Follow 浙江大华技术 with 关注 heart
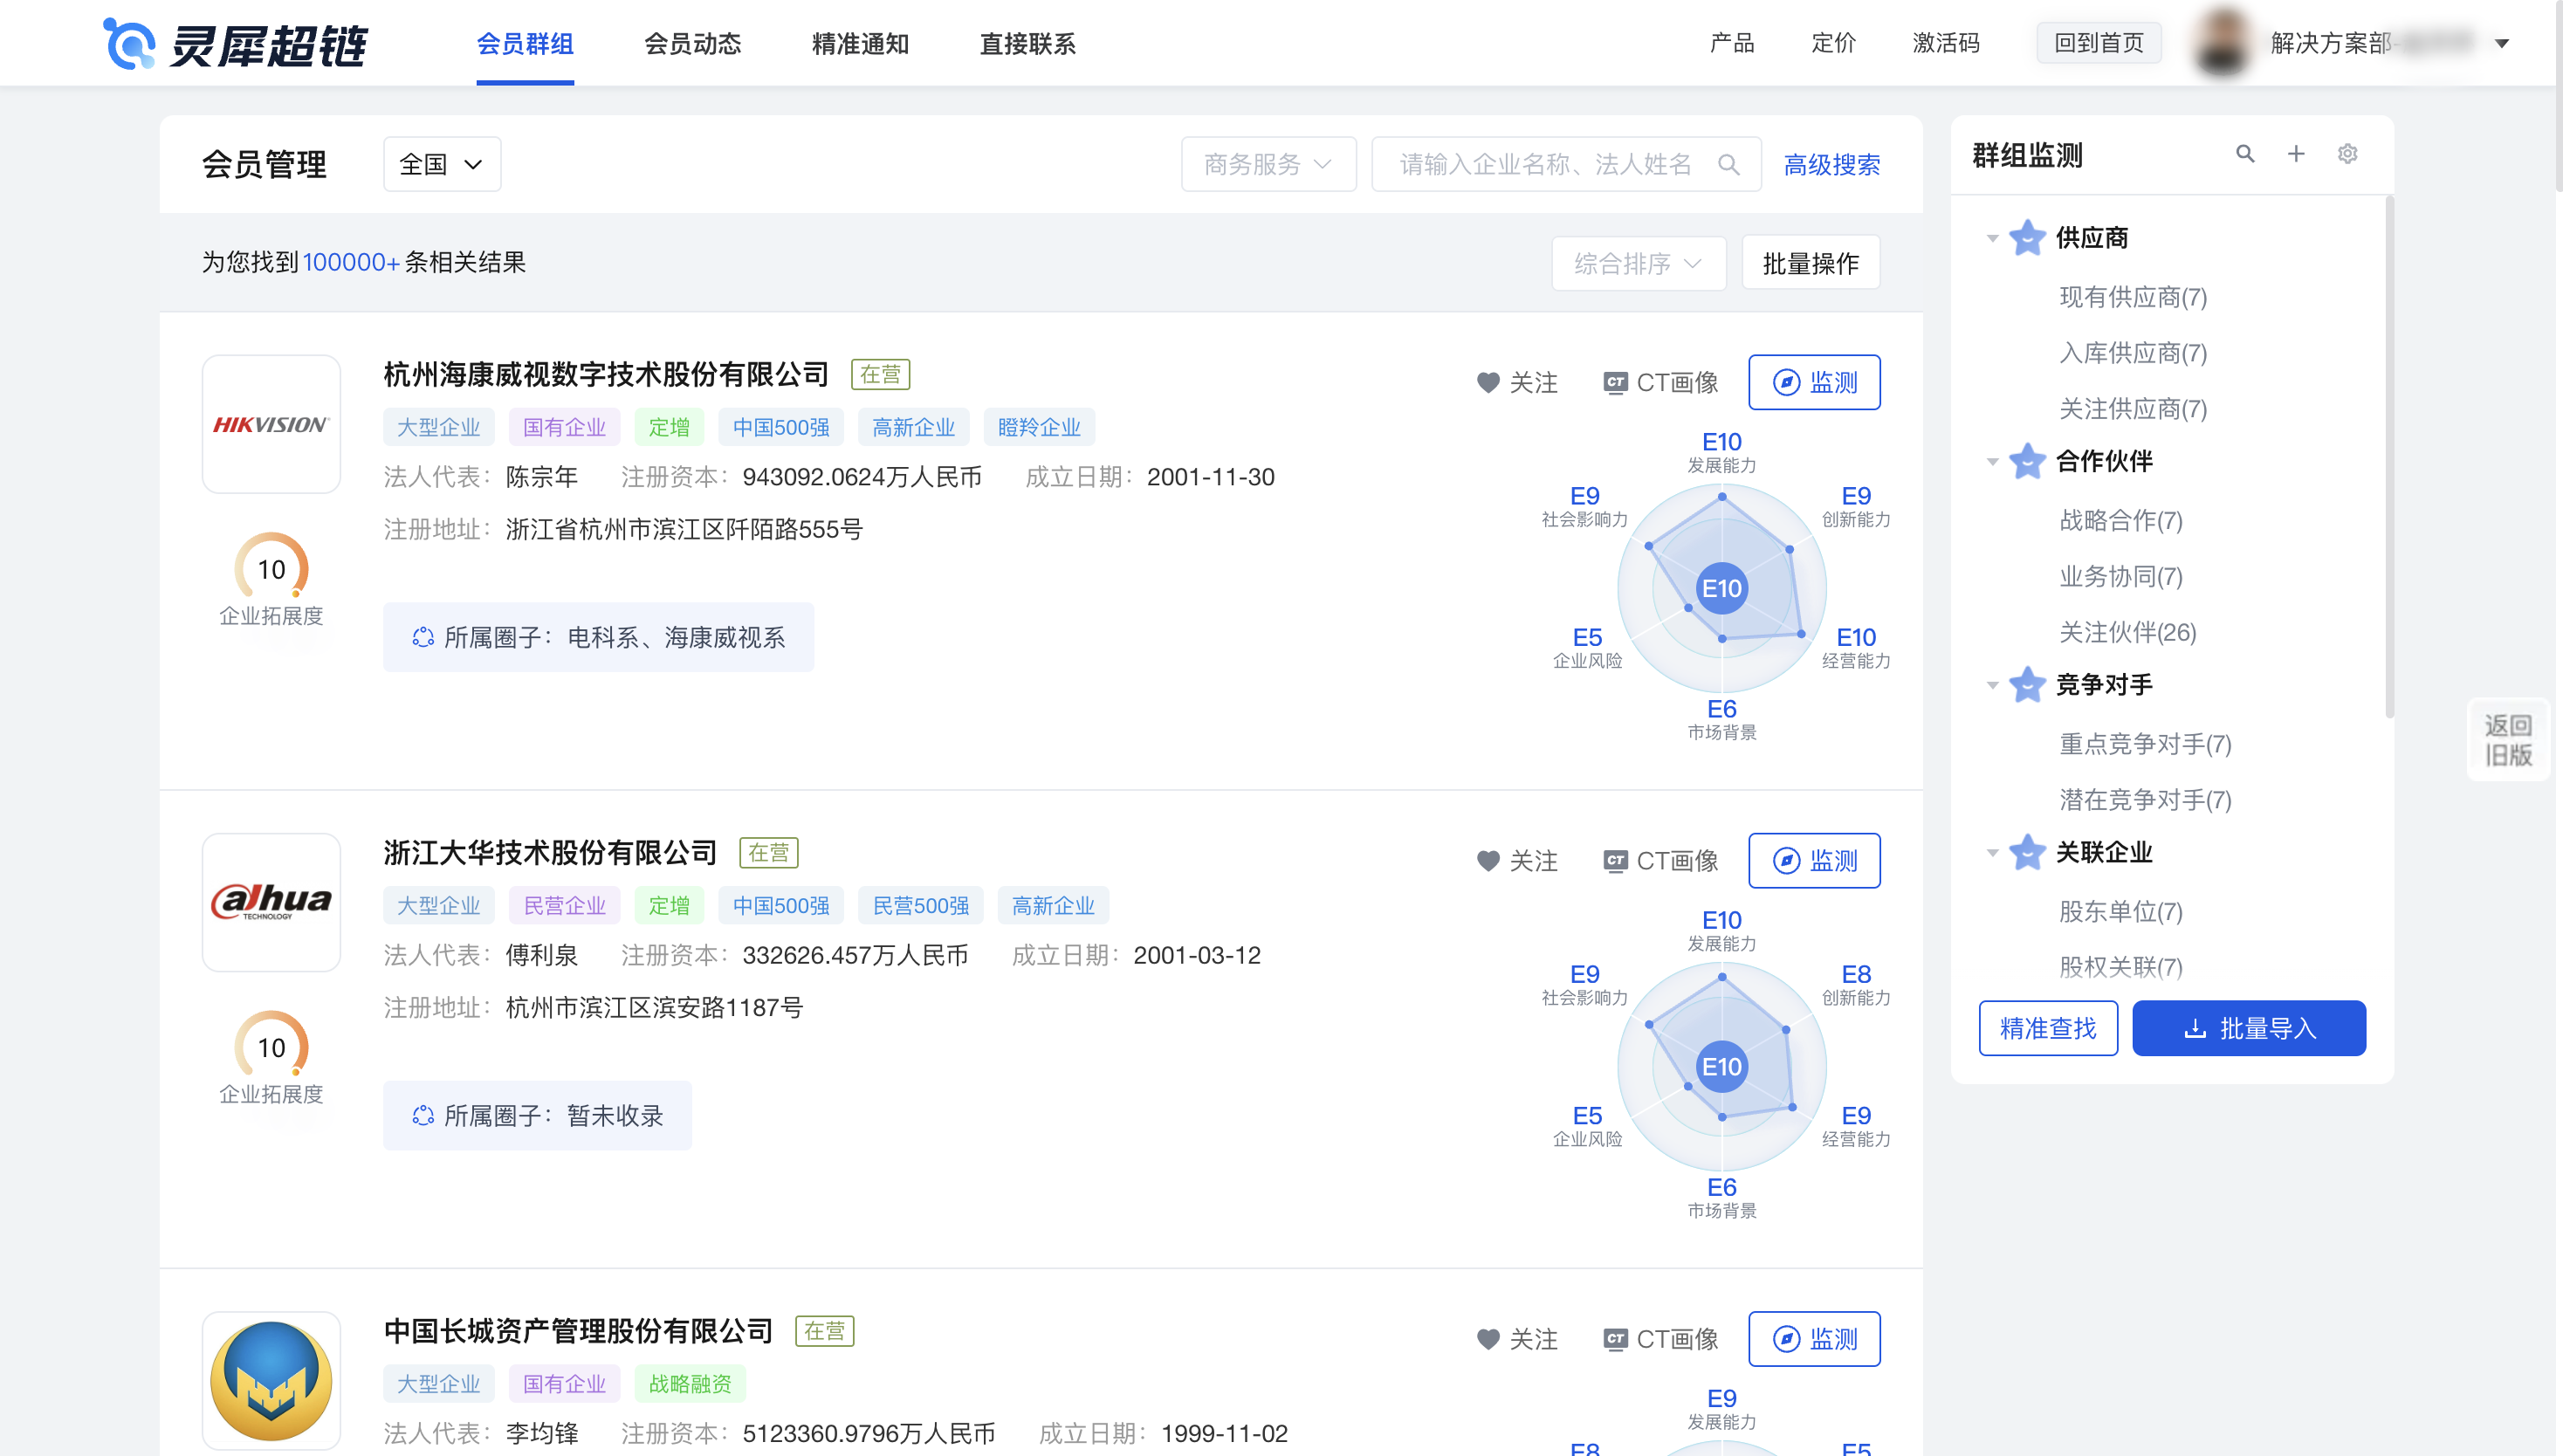The height and width of the screenshot is (1456, 2563). (x=1517, y=861)
